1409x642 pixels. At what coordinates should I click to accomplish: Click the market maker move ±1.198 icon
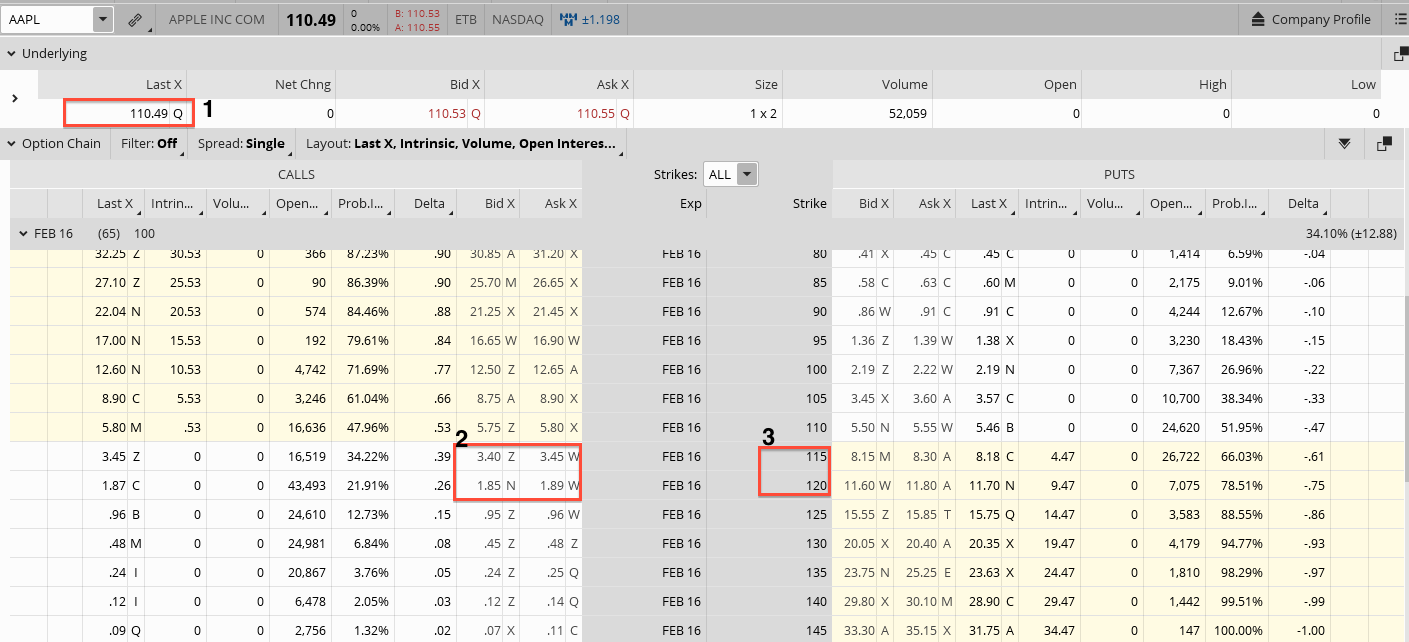point(568,19)
